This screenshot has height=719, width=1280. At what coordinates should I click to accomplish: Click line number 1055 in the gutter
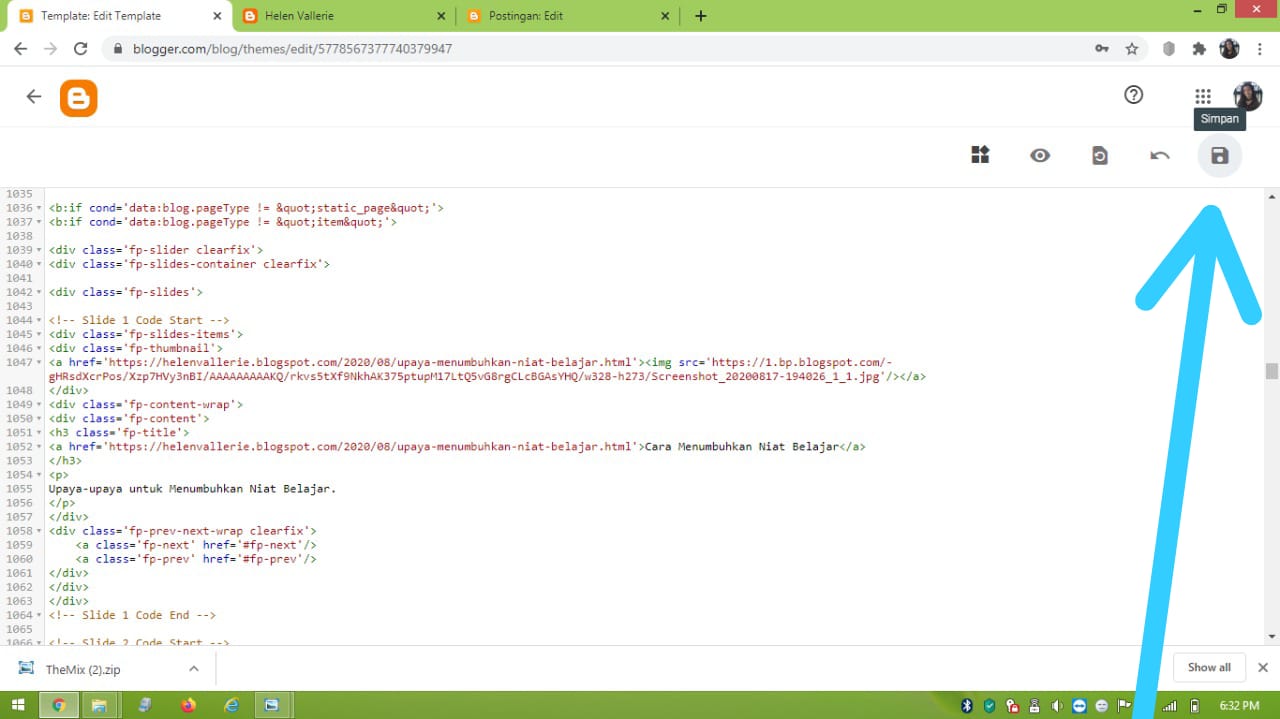tap(19, 488)
